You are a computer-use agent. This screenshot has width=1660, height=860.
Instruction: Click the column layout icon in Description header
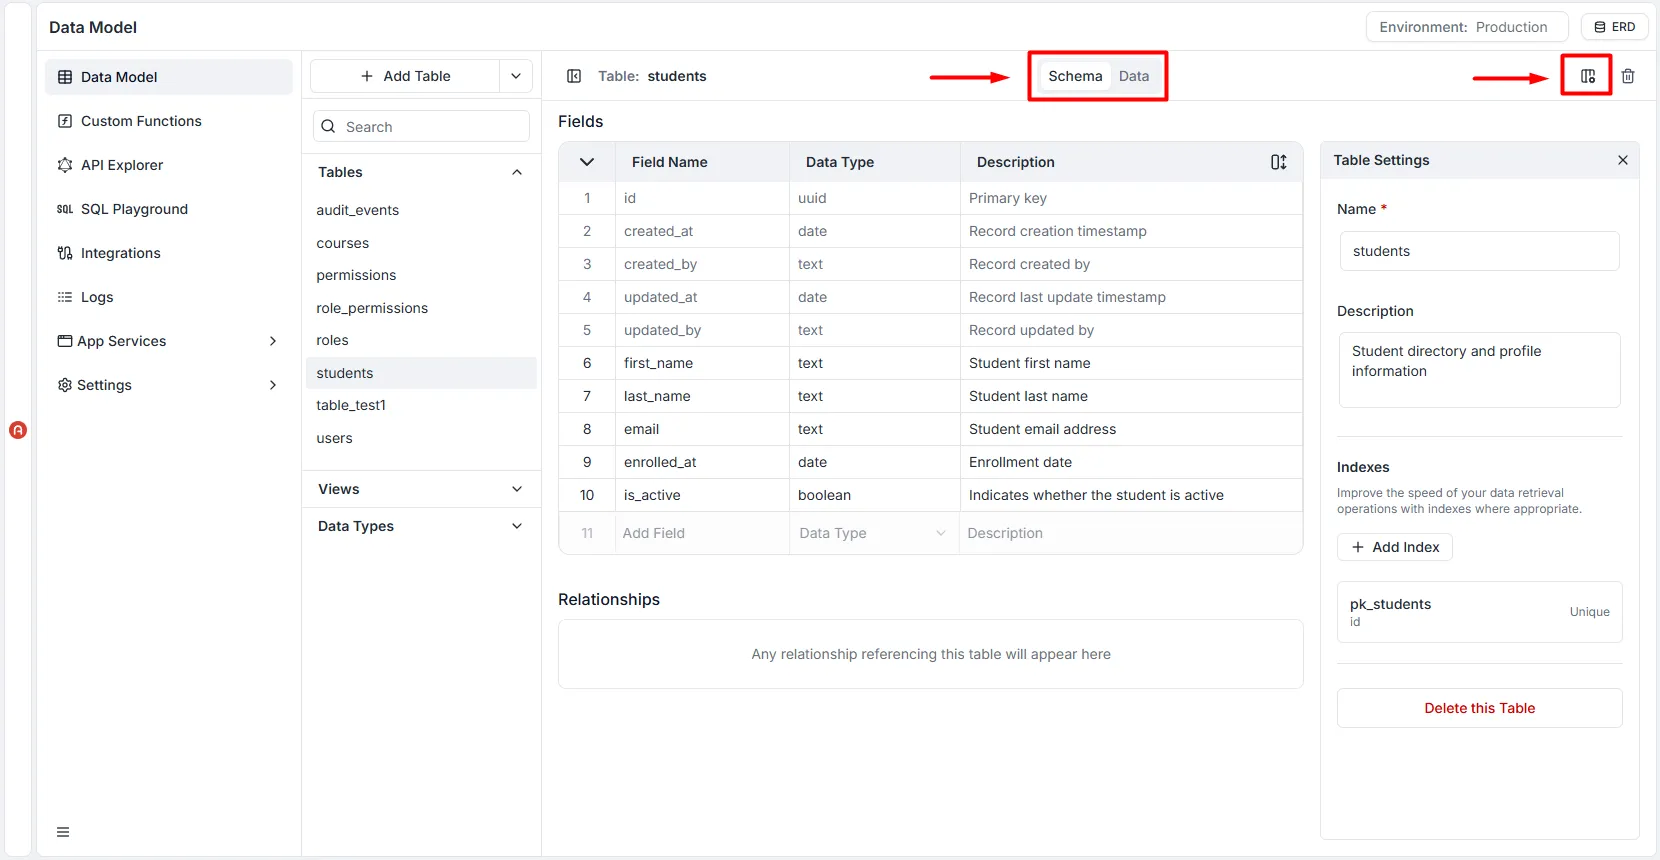[x=1278, y=162]
